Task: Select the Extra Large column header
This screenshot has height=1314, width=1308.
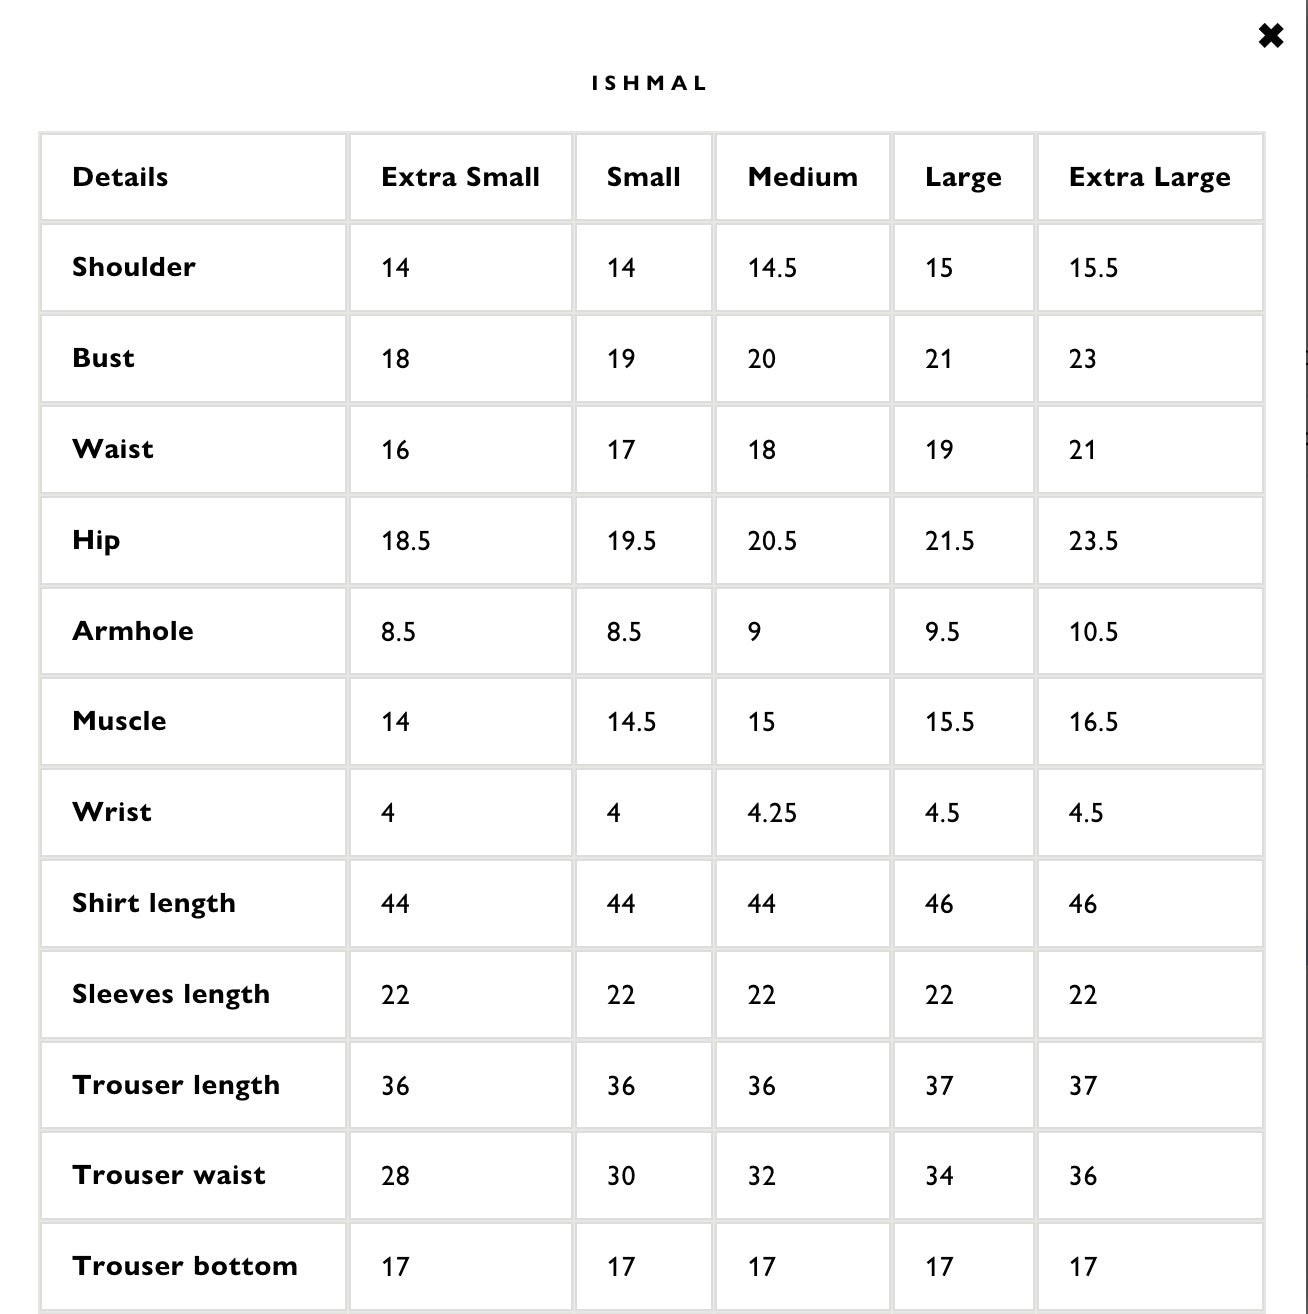Action: 1149,177
